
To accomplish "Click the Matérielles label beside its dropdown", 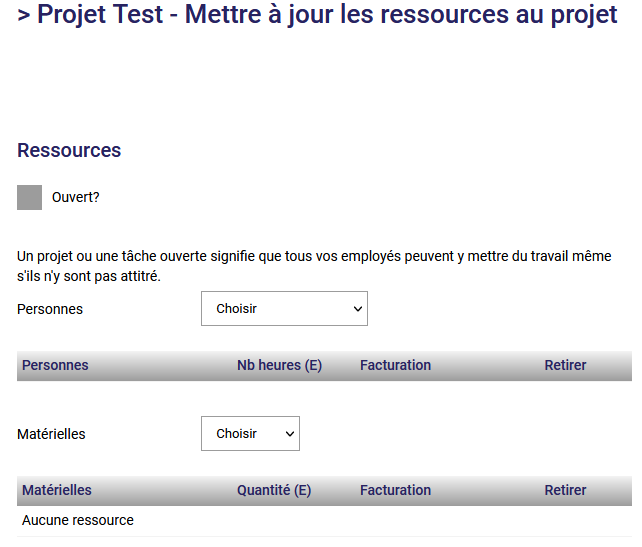I will [51, 434].
